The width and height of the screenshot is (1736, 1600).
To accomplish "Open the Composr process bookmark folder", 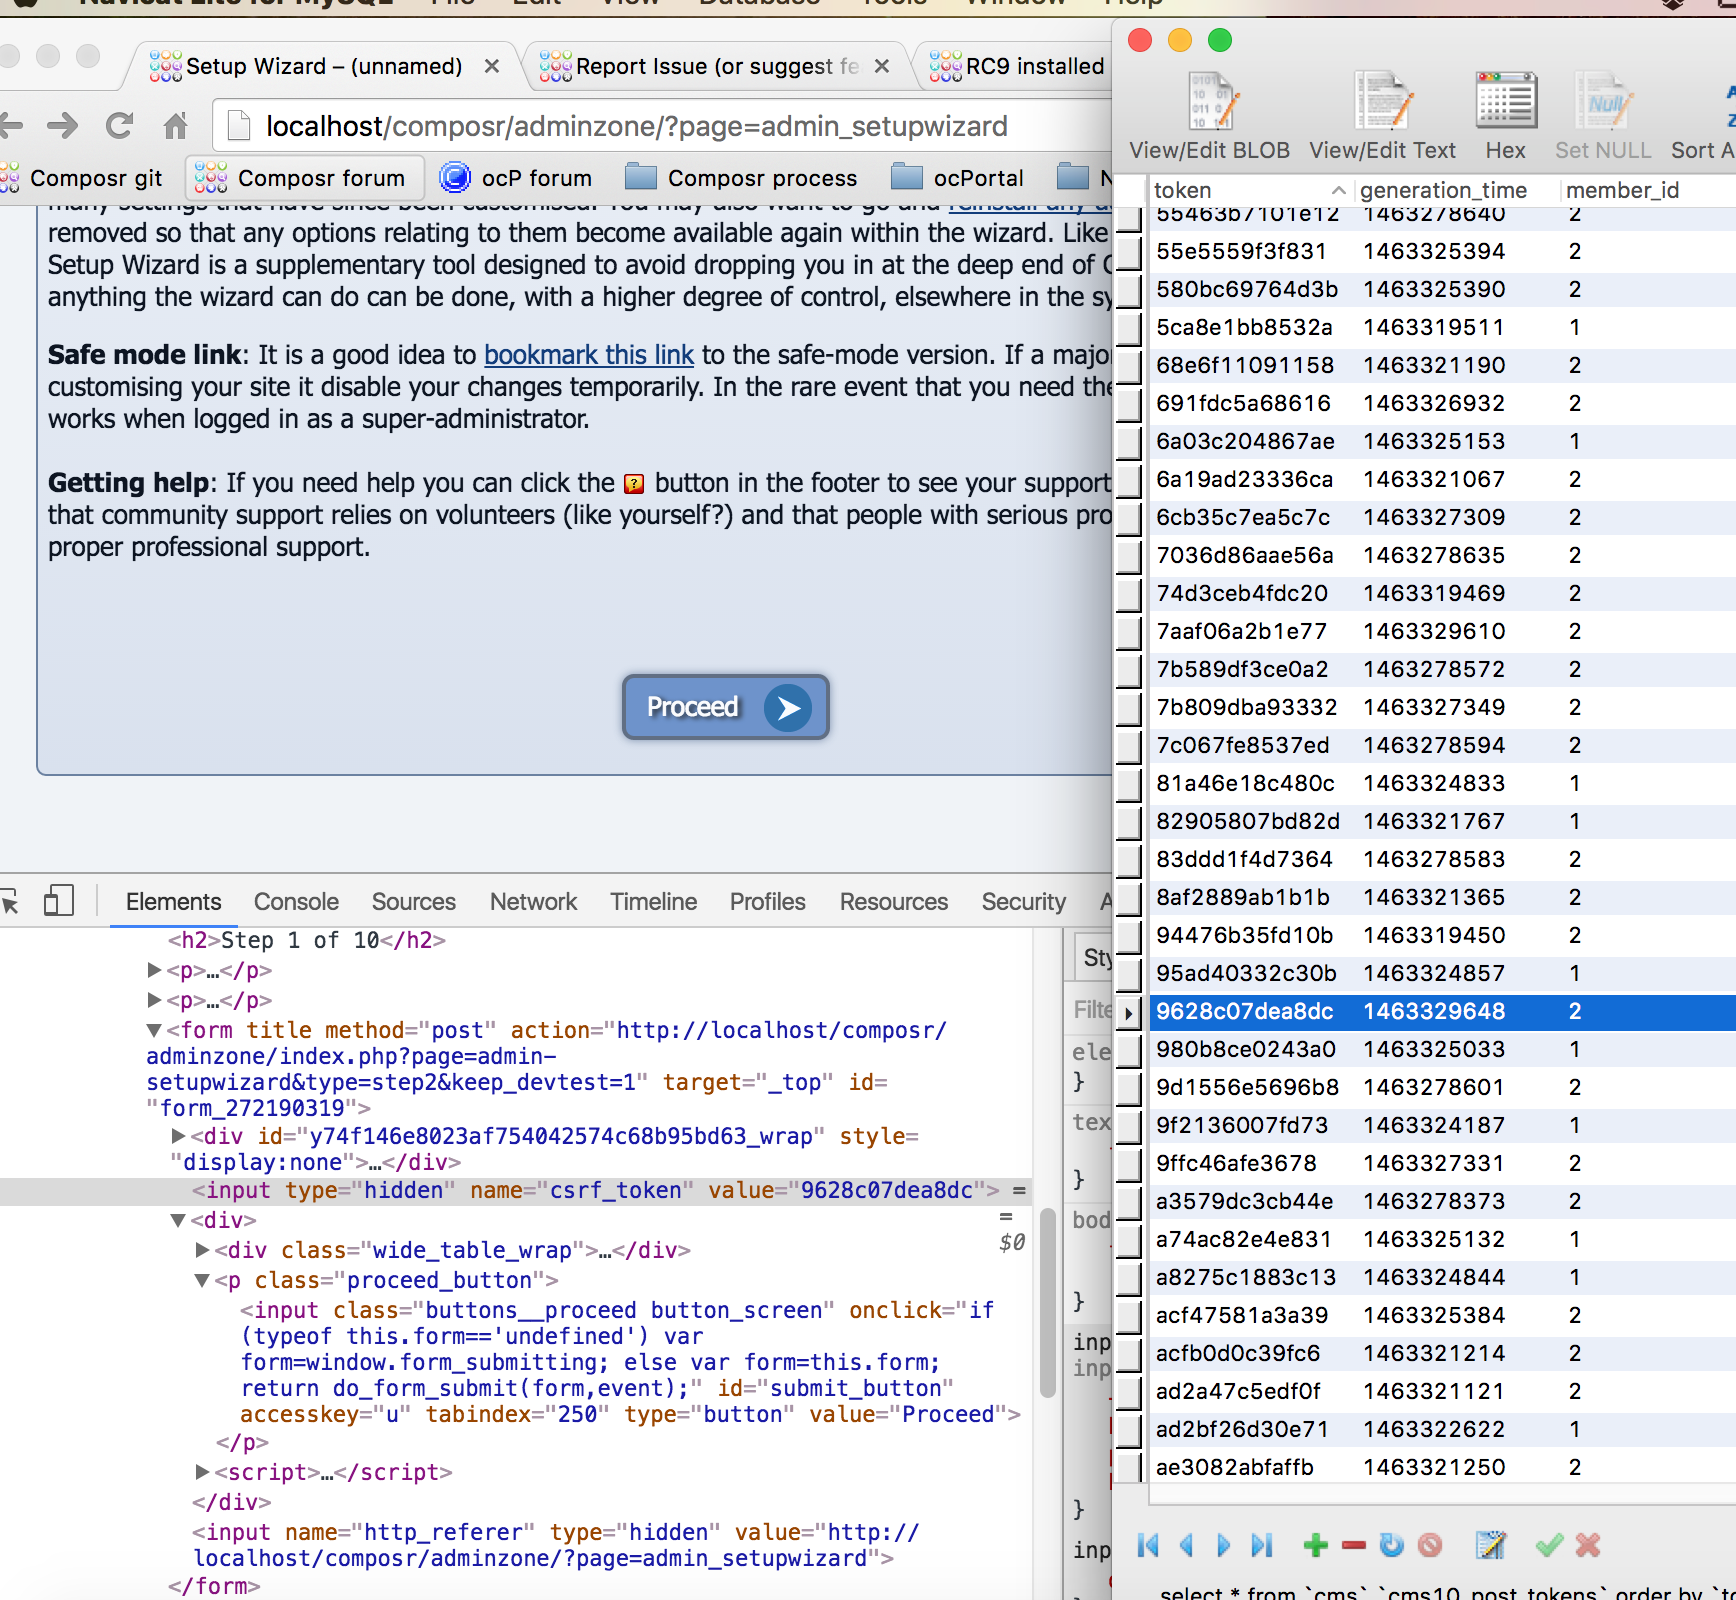I will pos(741,178).
